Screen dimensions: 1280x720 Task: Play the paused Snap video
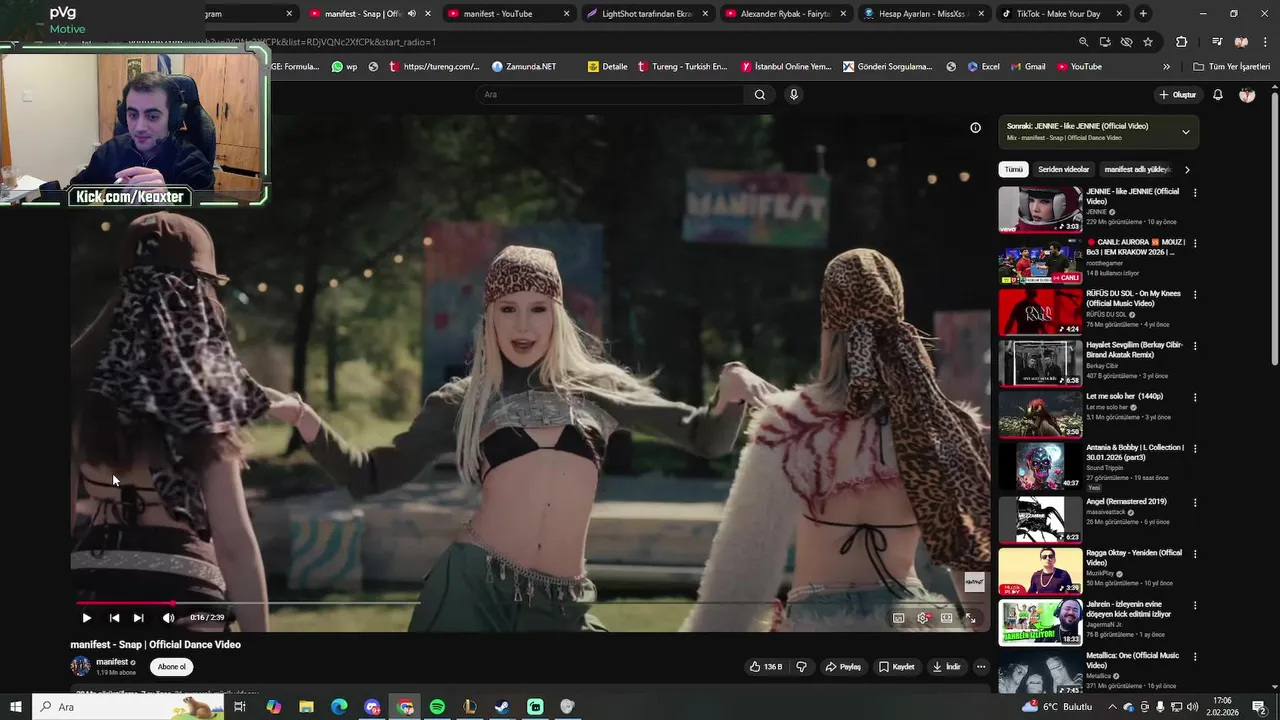86,618
